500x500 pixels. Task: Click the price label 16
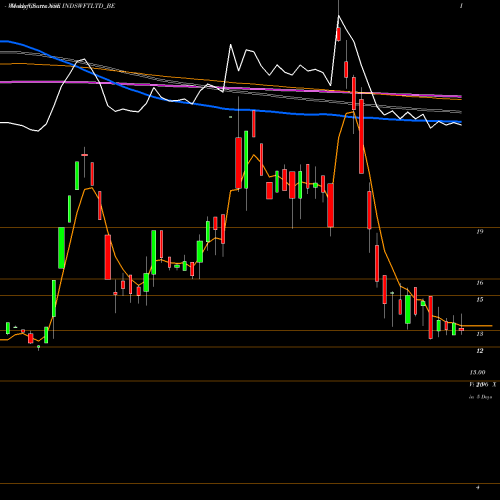(x=479, y=283)
